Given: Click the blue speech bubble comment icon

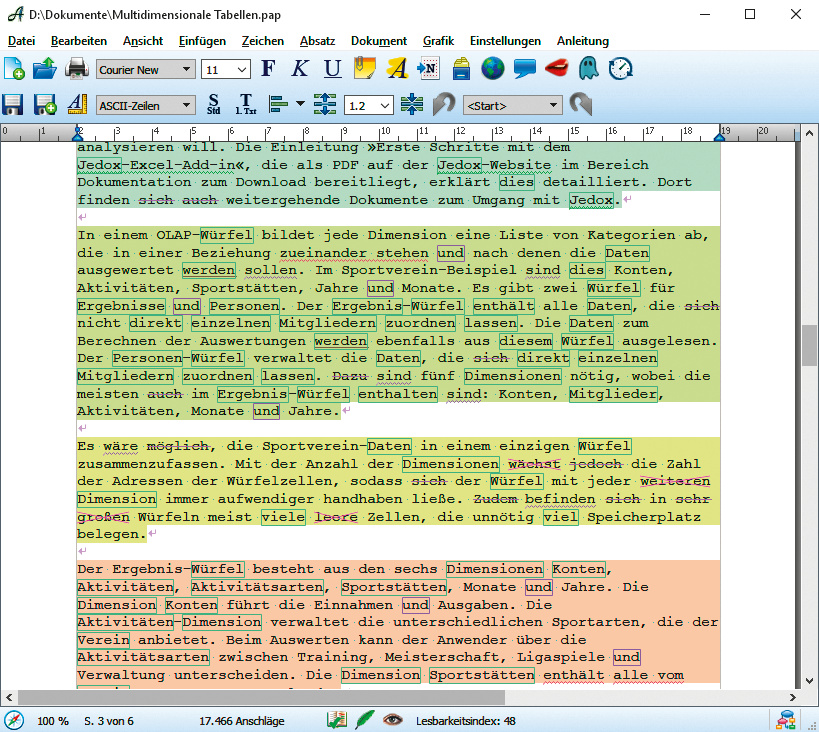Looking at the screenshot, I should (x=524, y=69).
